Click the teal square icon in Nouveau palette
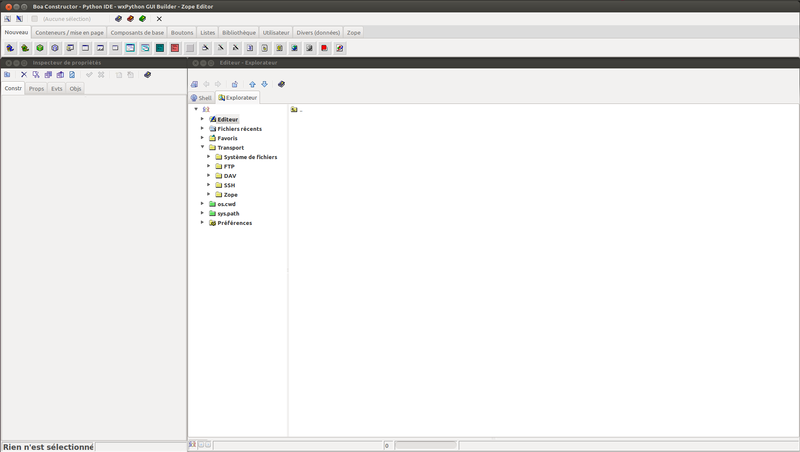 click(160, 47)
